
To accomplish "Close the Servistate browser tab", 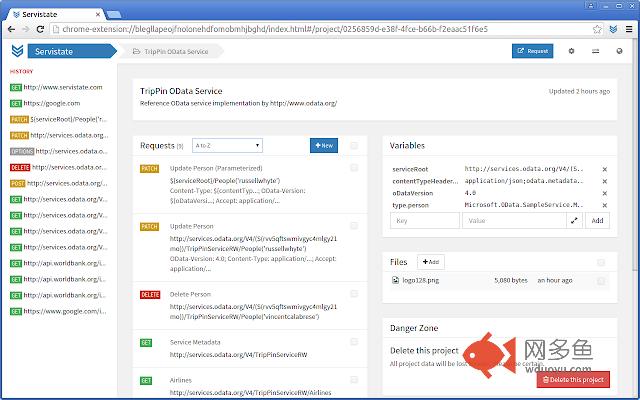I will (x=98, y=14).
